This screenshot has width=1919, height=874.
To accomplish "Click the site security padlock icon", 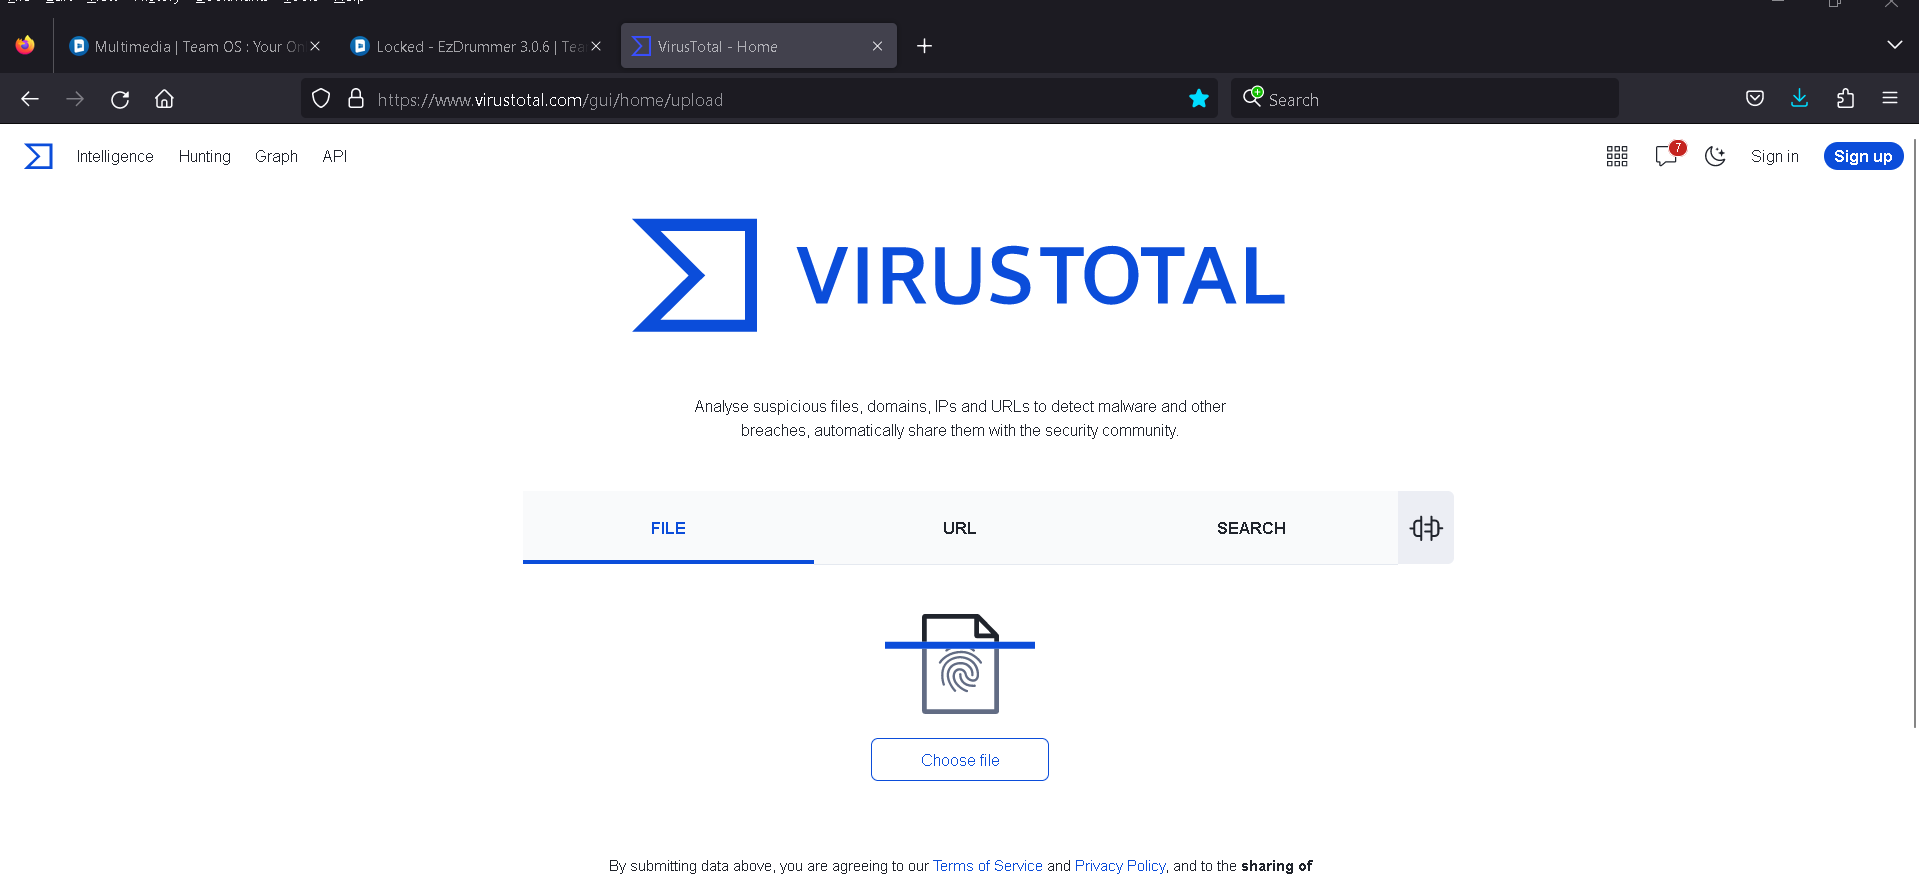I will [x=355, y=99].
